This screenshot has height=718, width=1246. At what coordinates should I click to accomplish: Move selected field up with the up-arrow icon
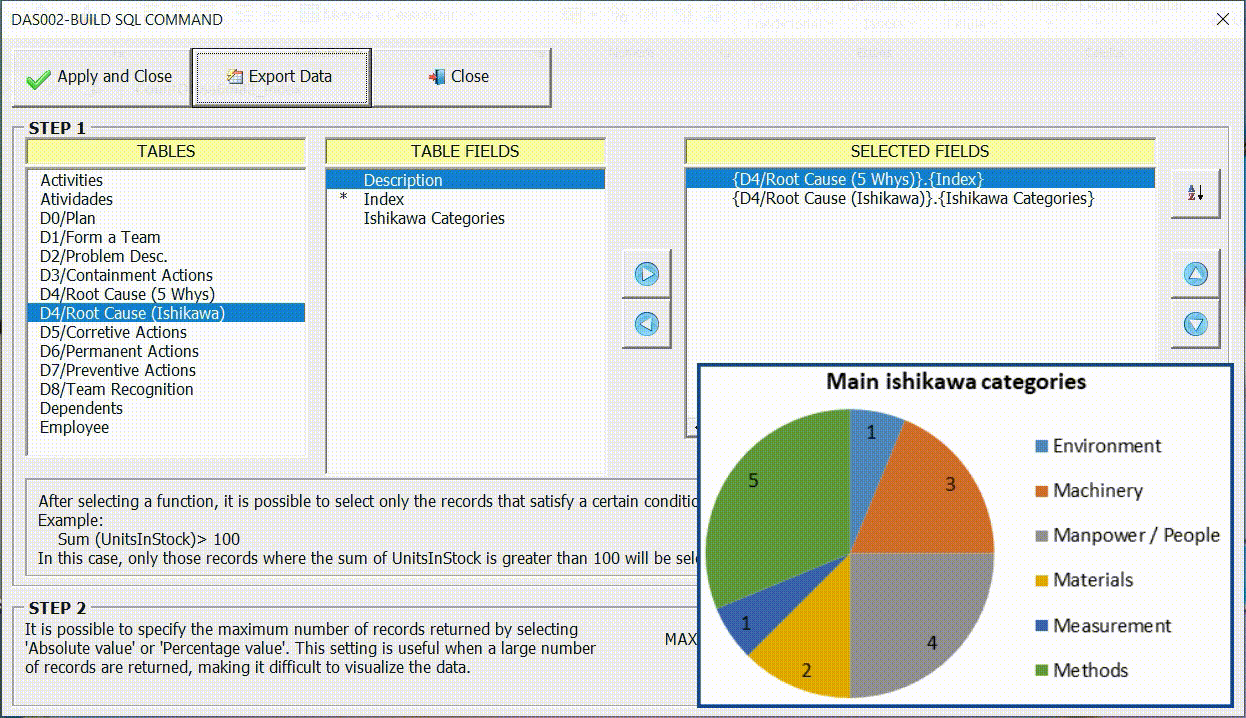click(1195, 274)
